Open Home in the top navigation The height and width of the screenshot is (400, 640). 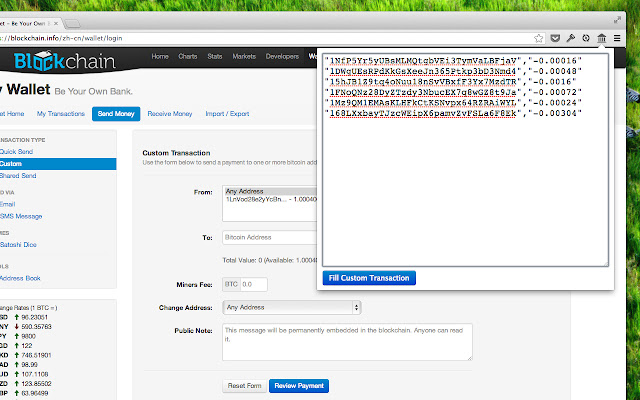160,56
